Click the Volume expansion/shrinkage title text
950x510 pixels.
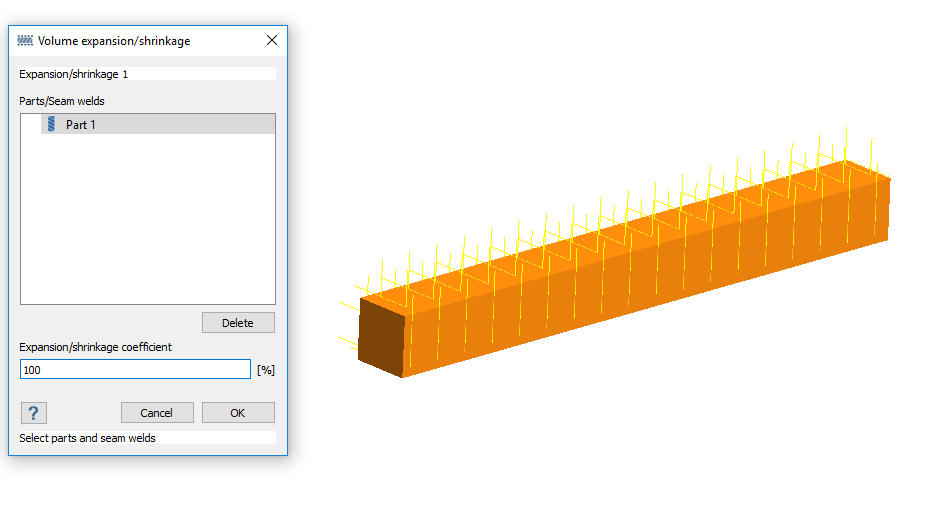pos(114,41)
